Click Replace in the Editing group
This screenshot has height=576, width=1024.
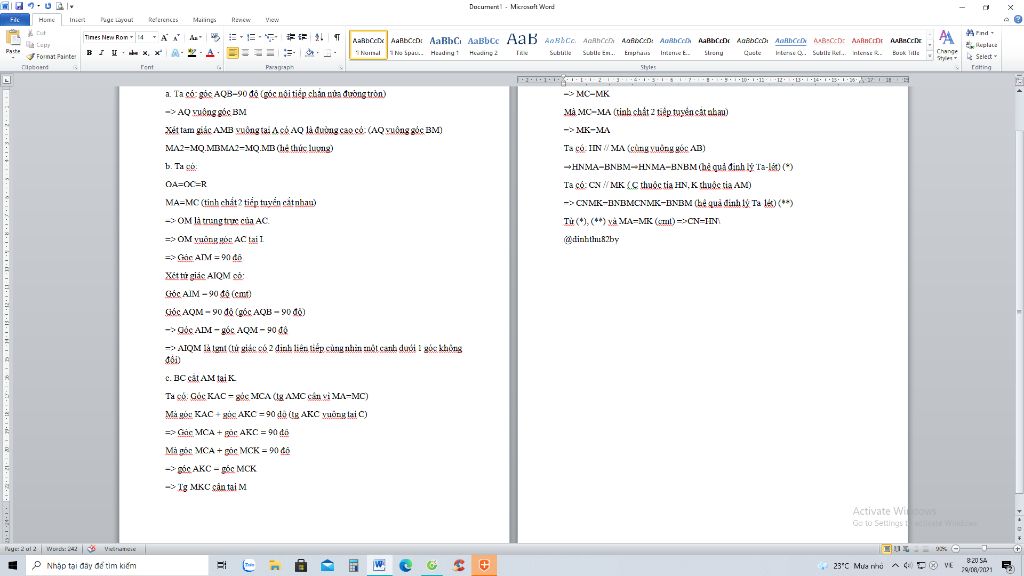pos(982,45)
